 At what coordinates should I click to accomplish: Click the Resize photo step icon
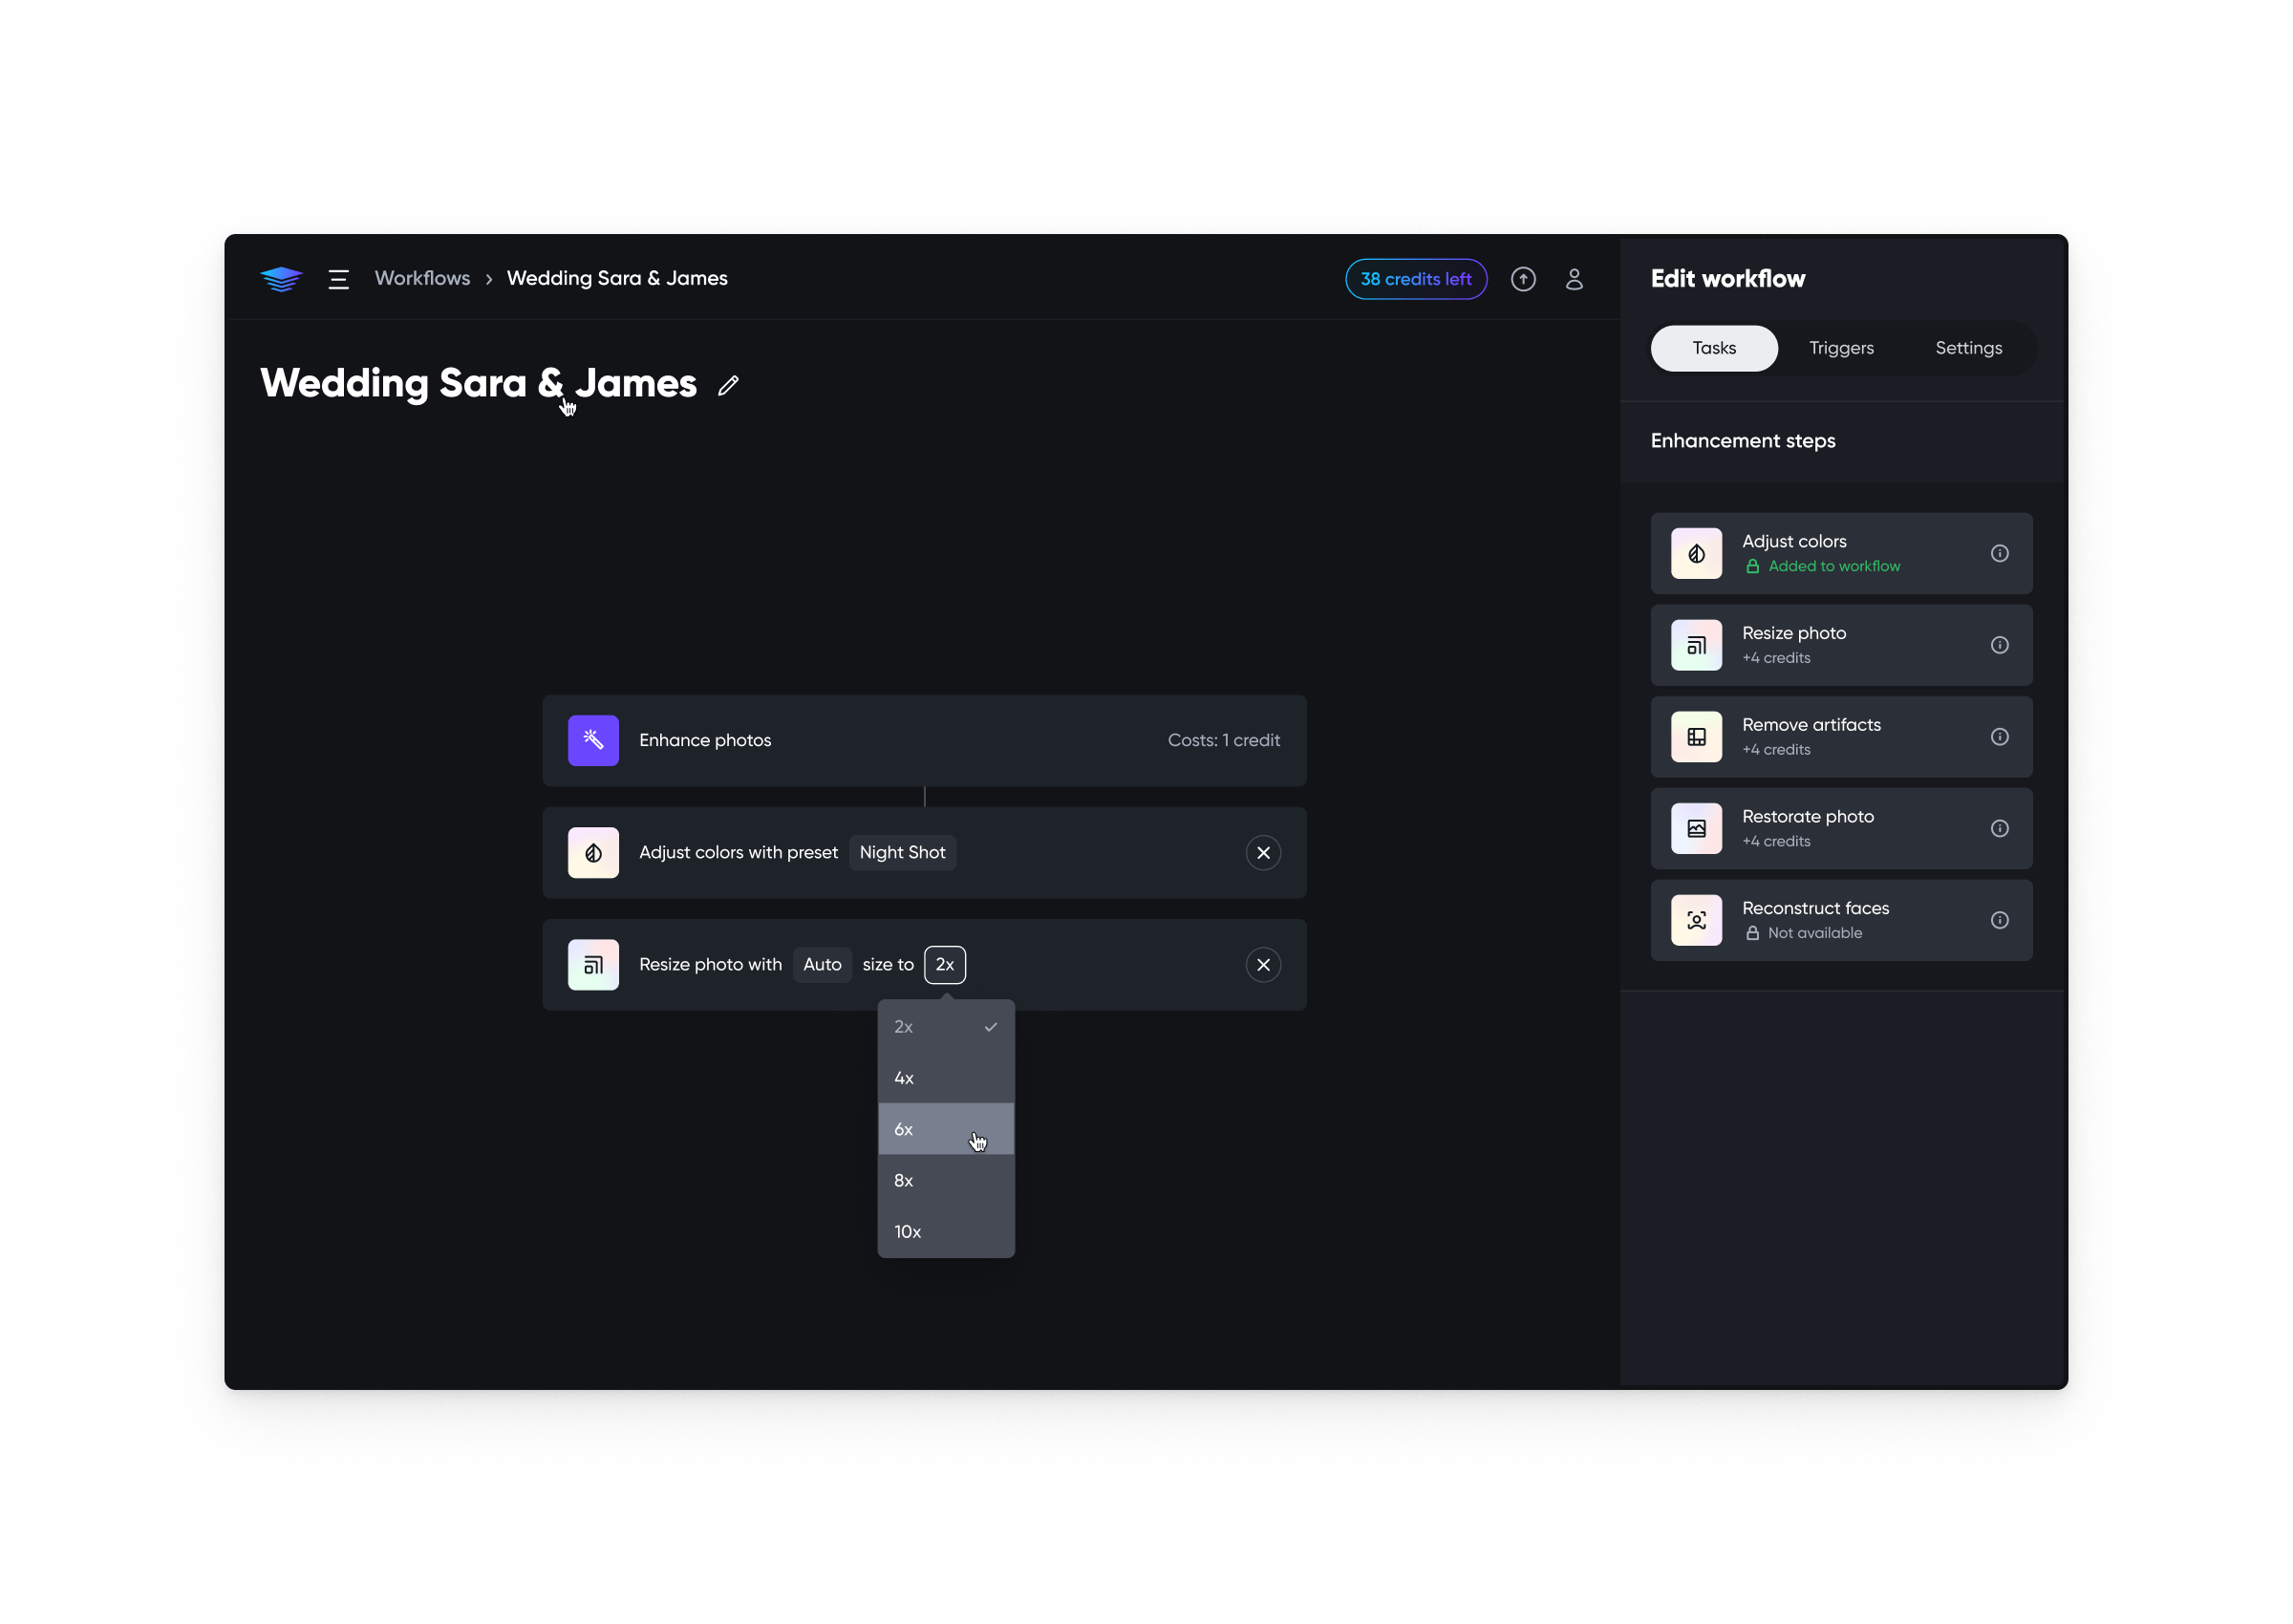593,964
